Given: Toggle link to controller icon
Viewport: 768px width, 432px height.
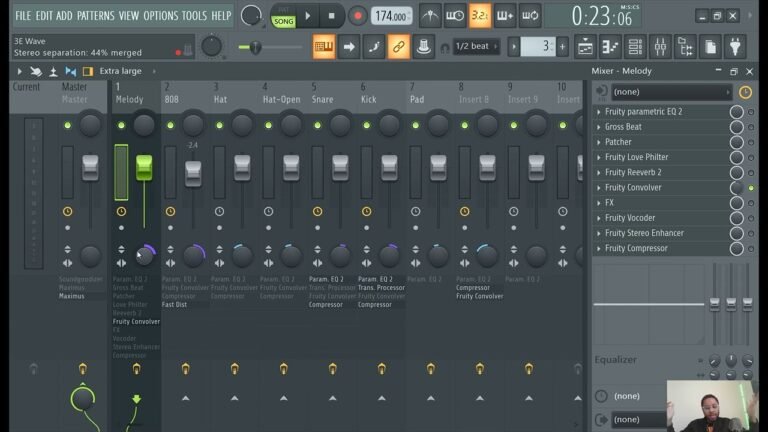Looking at the screenshot, I should pos(399,47).
